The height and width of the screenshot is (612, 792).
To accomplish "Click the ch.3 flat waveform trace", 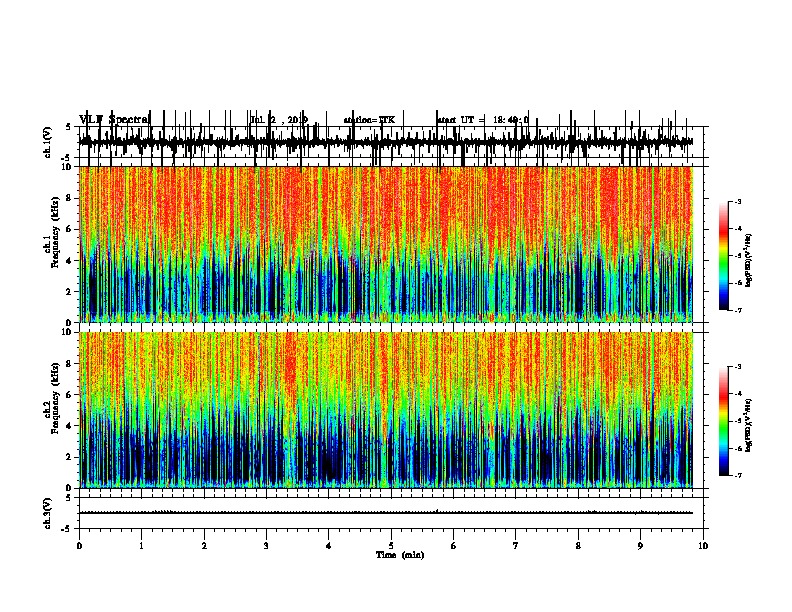I will pyautogui.click(x=386, y=513).
